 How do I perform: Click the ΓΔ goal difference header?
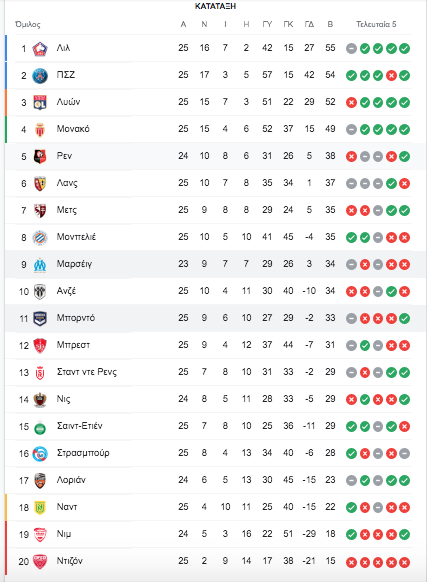click(x=309, y=24)
